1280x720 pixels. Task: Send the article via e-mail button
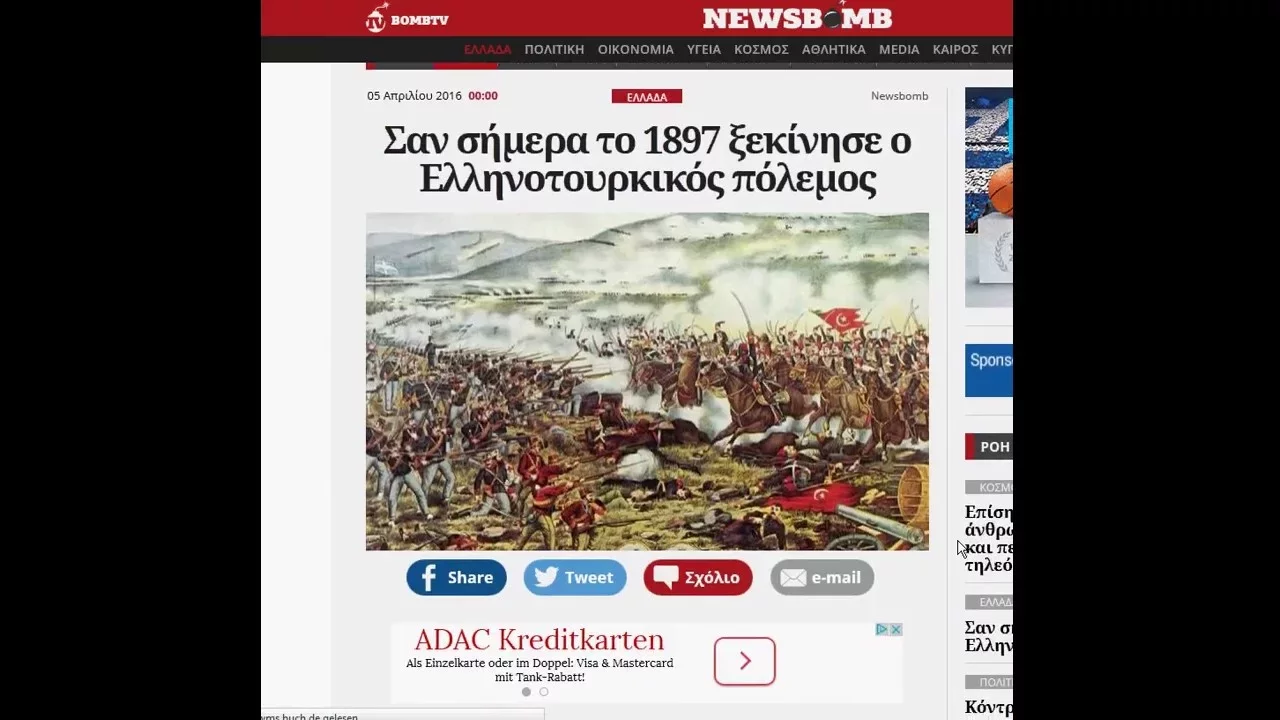click(822, 577)
